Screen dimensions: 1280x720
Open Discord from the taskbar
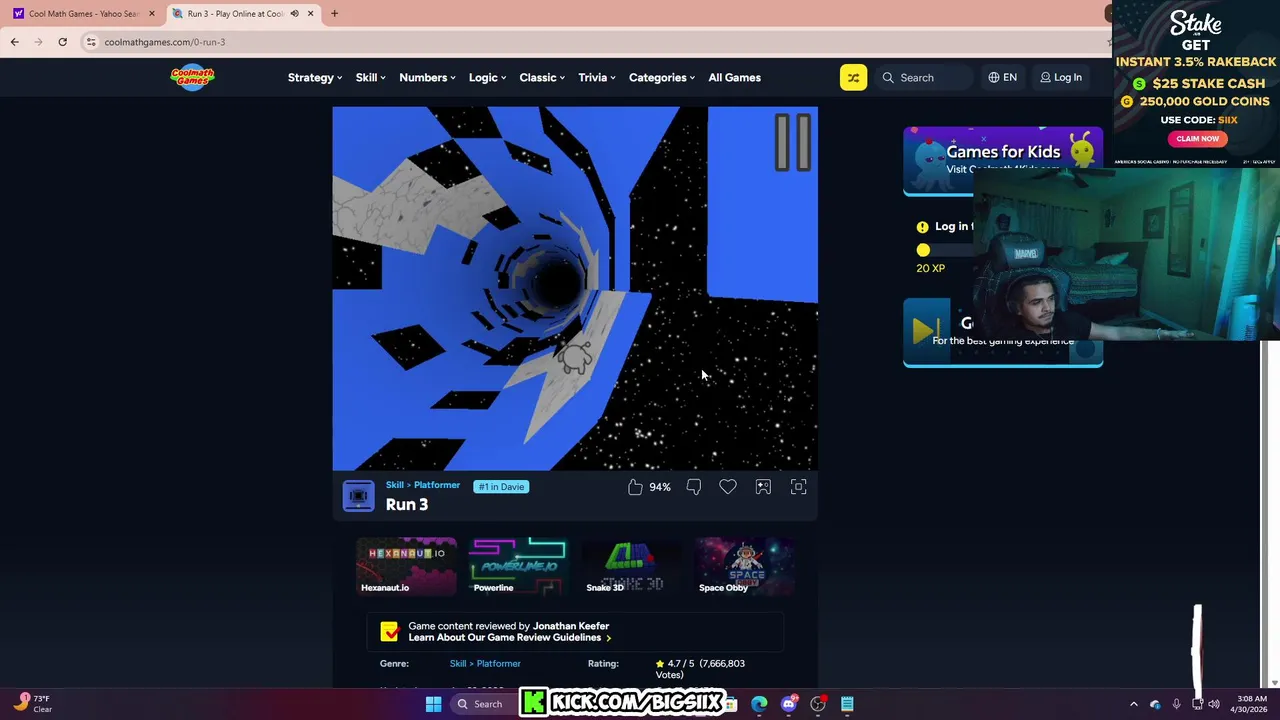pos(789,704)
